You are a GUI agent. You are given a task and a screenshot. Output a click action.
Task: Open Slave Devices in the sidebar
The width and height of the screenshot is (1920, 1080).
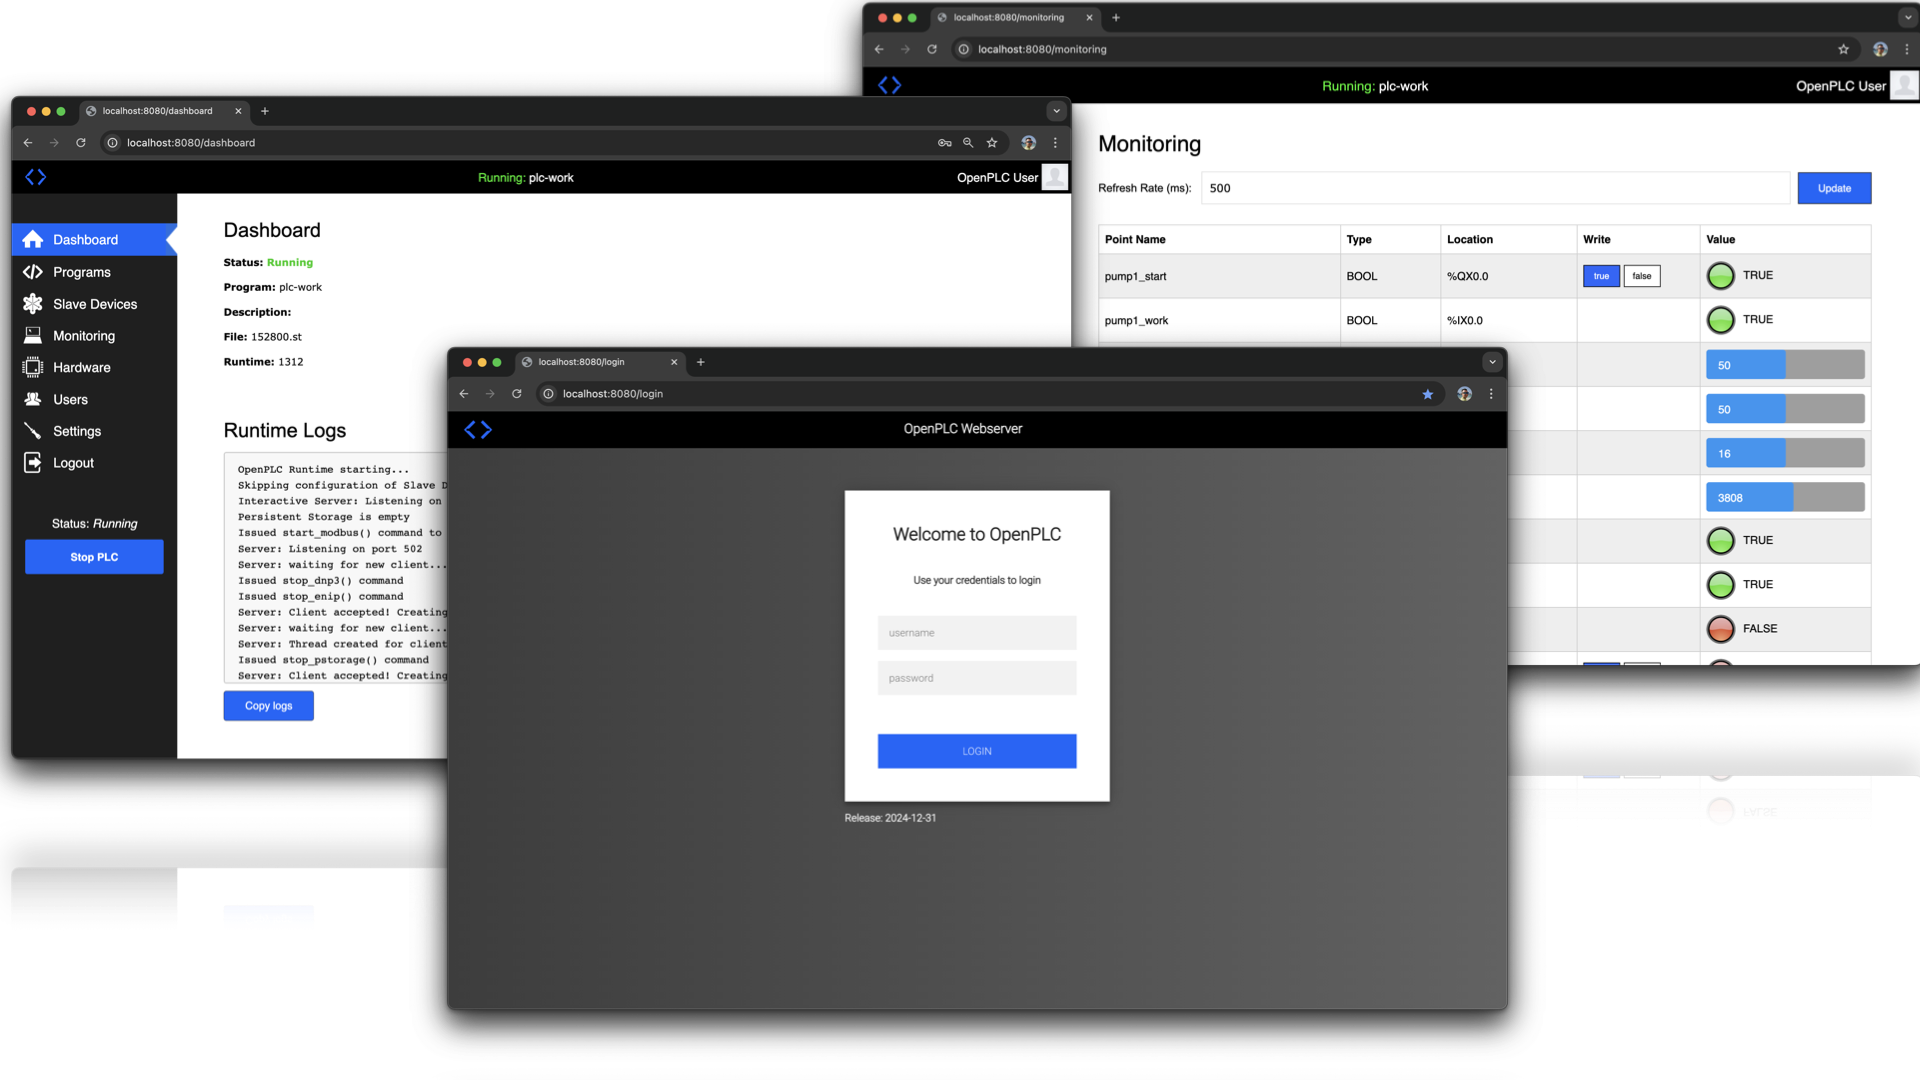click(94, 304)
